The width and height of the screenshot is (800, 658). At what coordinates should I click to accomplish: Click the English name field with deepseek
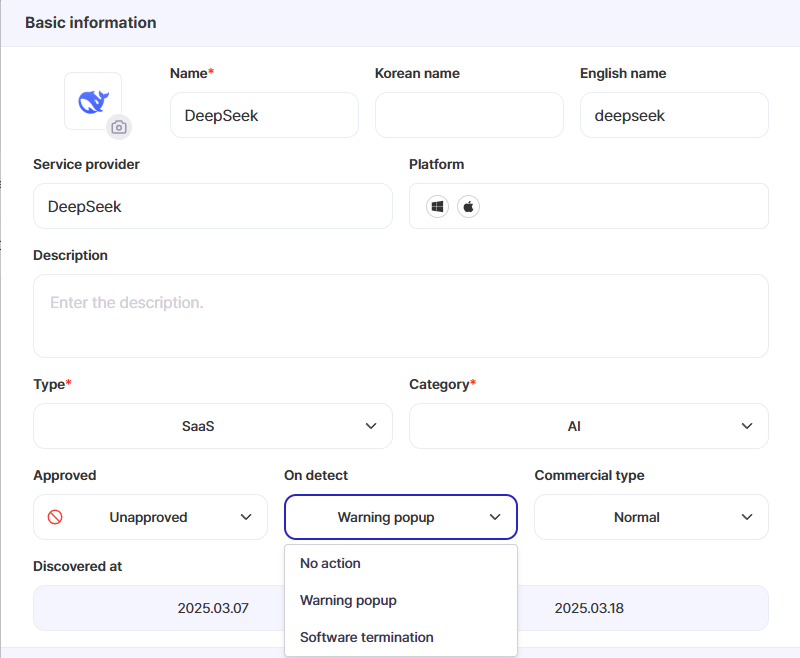[x=674, y=115]
